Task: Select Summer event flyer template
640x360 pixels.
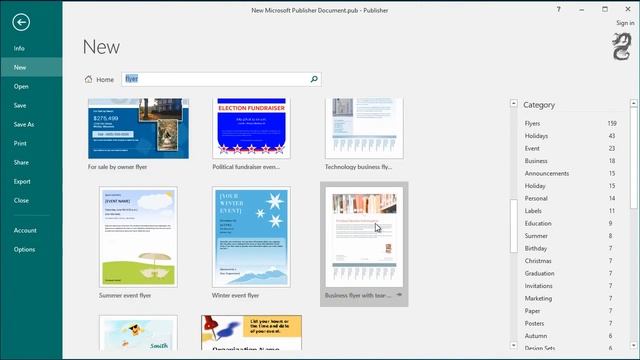Action: (138, 237)
